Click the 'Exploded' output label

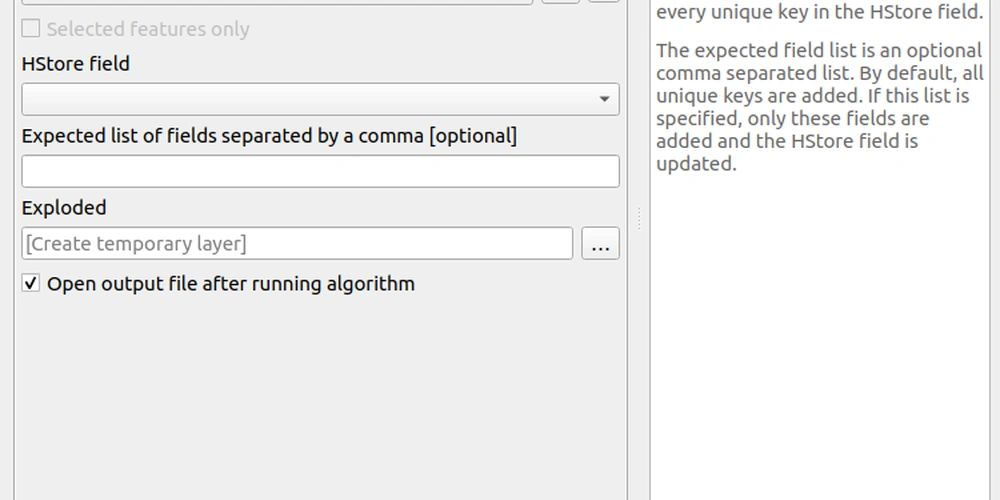pos(64,208)
